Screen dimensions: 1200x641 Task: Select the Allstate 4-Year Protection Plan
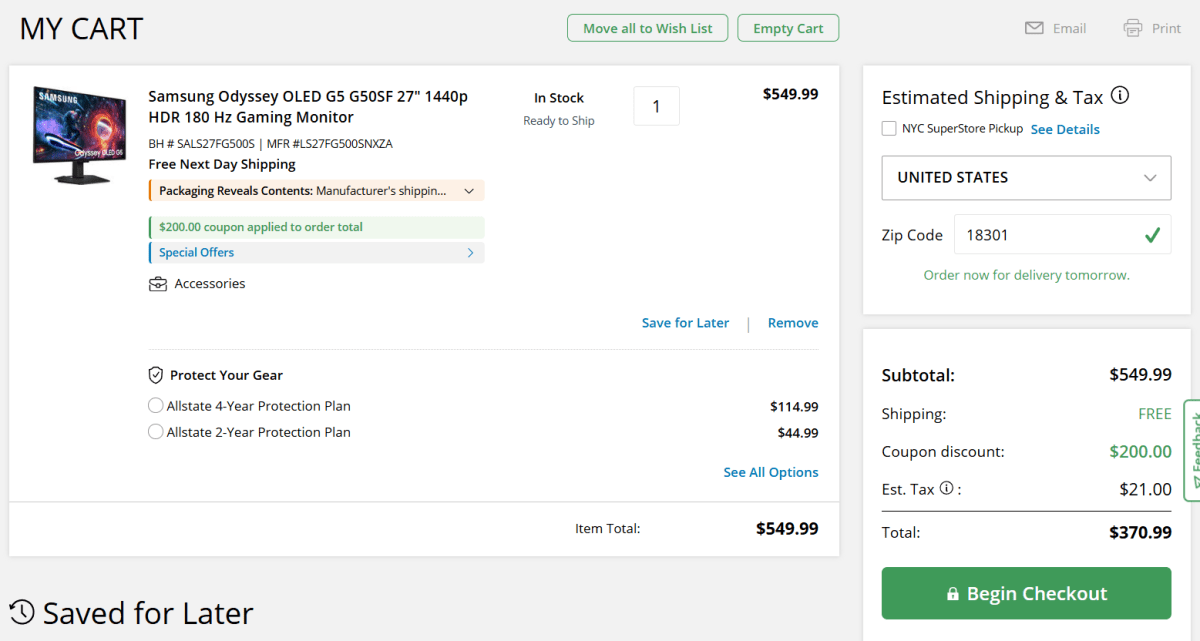point(155,405)
